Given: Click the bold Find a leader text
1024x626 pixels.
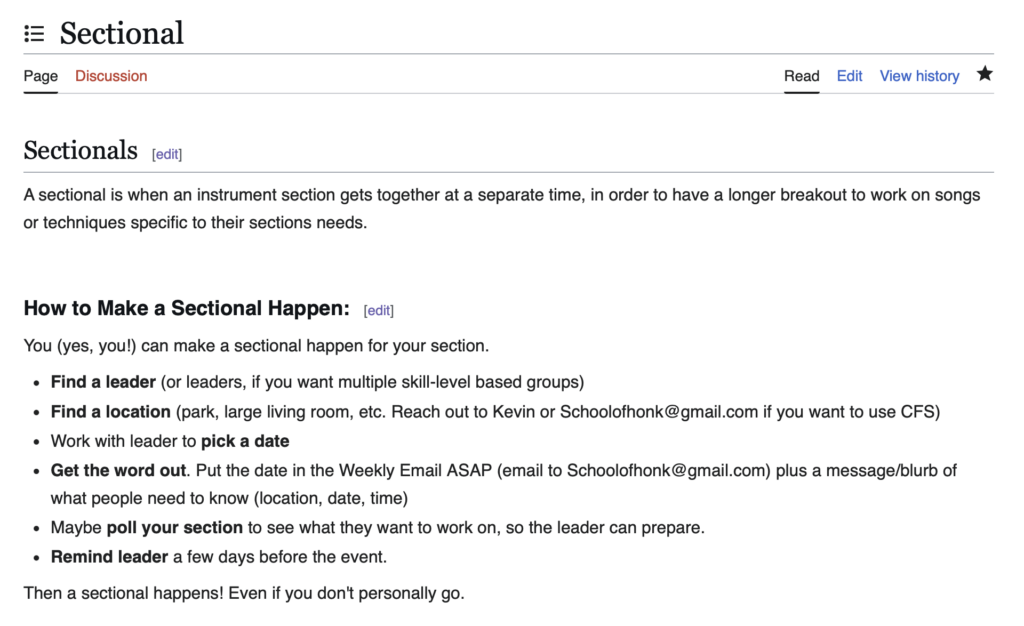Looking at the screenshot, I should tap(103, 382).
